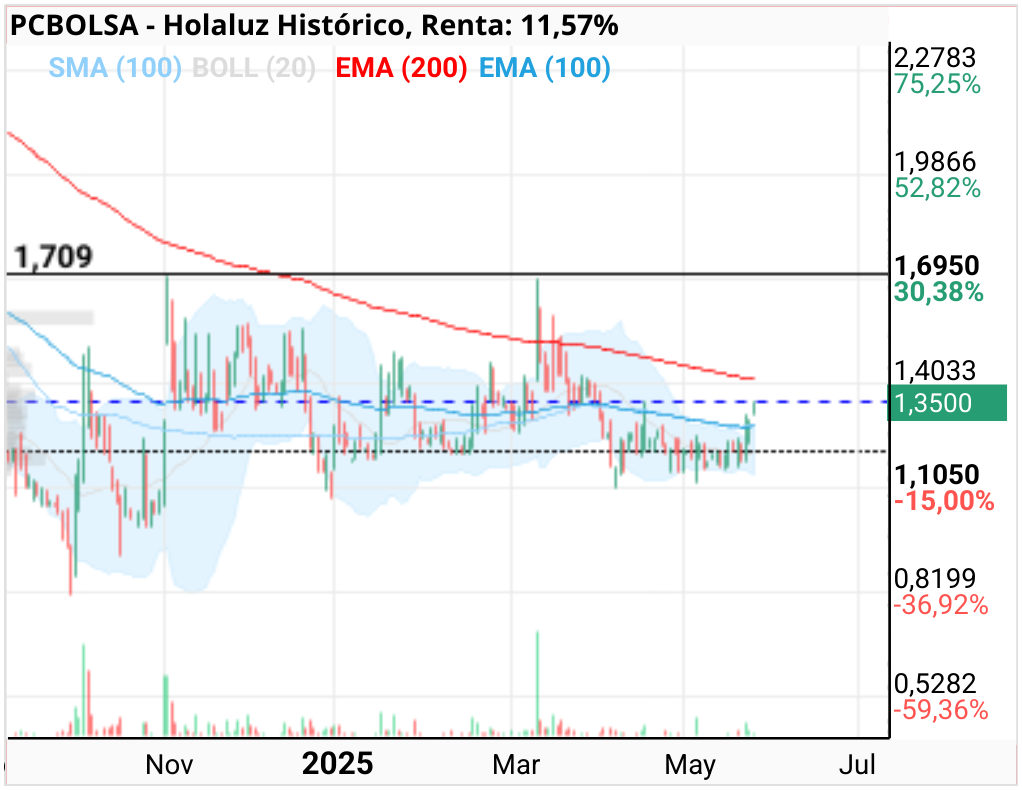The image size is (1022, 790).
Task: Click the -15,00% axis percentage
Action: pyautogui.click(x=944, y=501)
